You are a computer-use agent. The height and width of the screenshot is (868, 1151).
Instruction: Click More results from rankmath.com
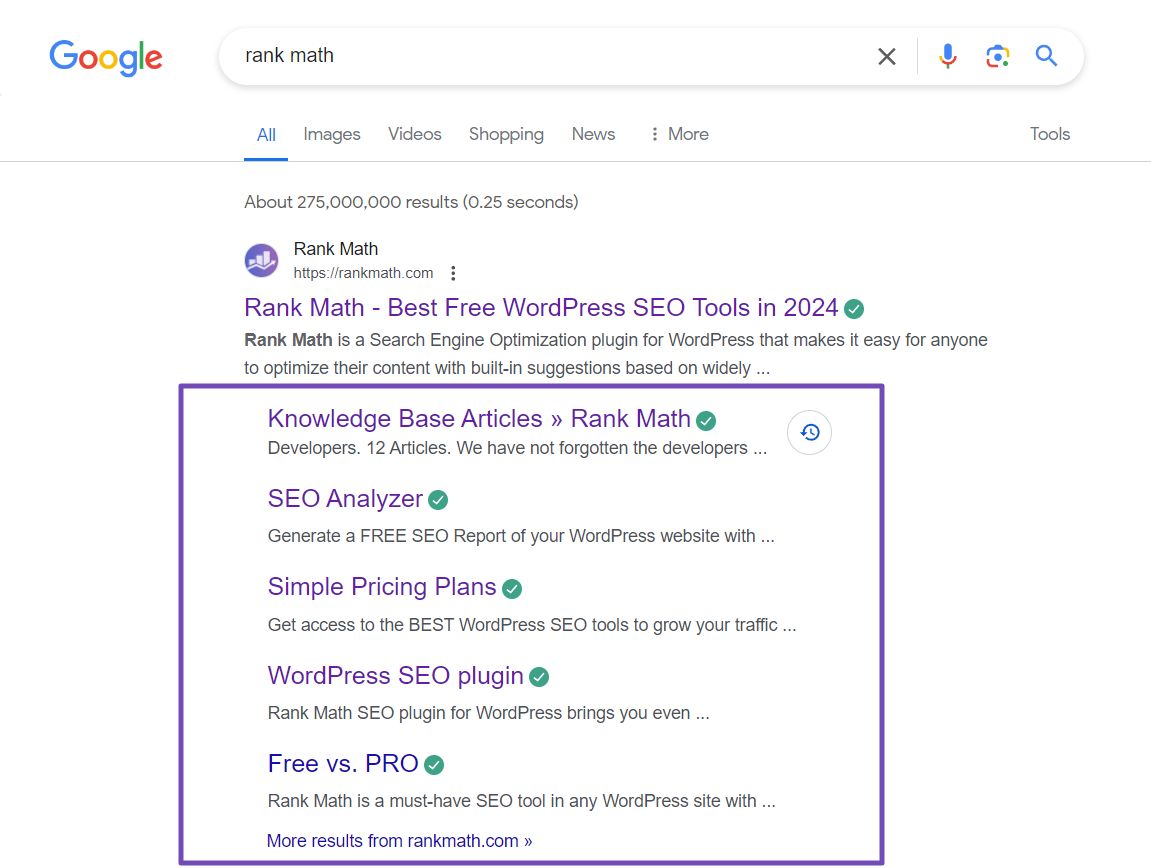pos(399,840)
